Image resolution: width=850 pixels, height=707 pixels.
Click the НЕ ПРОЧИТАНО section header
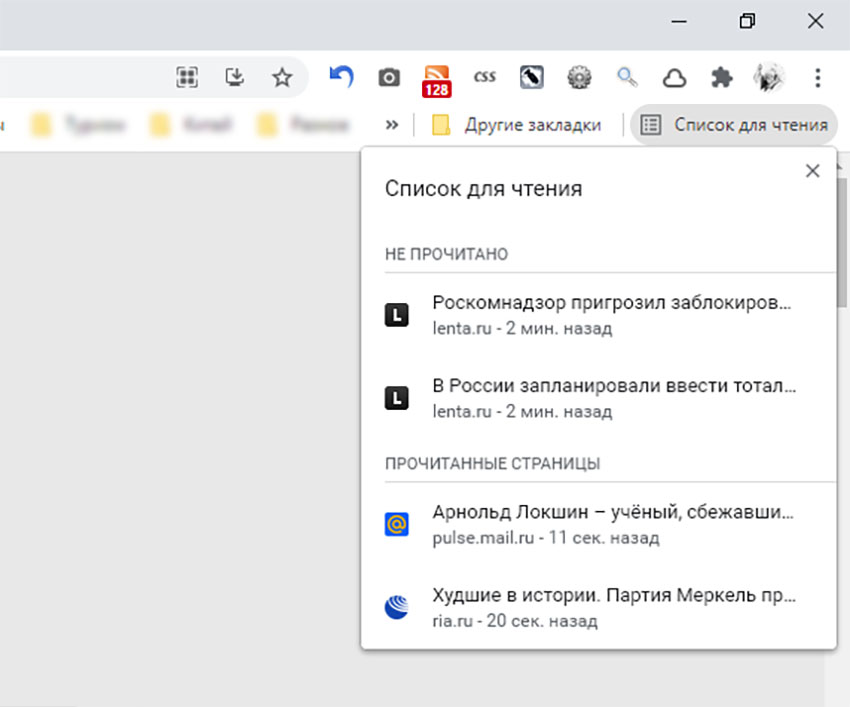coord(447,254)
